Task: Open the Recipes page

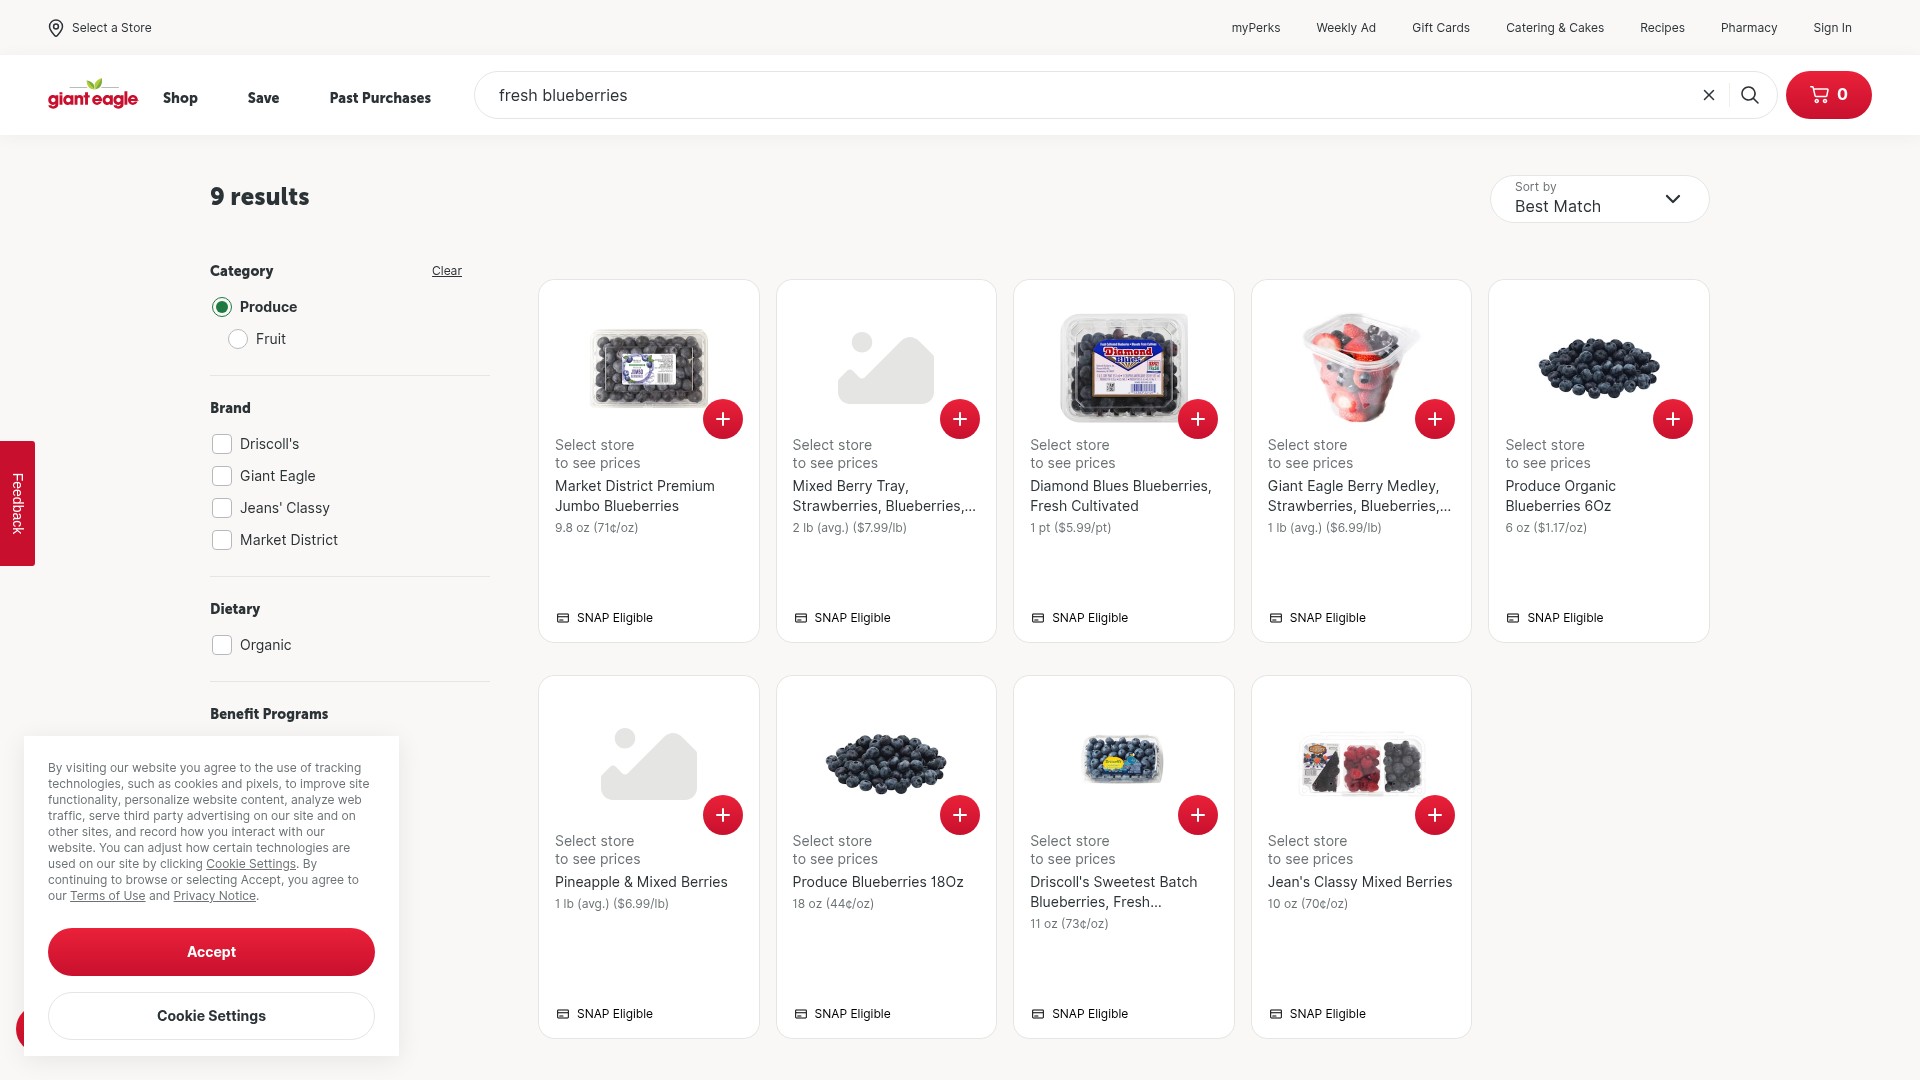Action: [x=1661, y=28]
